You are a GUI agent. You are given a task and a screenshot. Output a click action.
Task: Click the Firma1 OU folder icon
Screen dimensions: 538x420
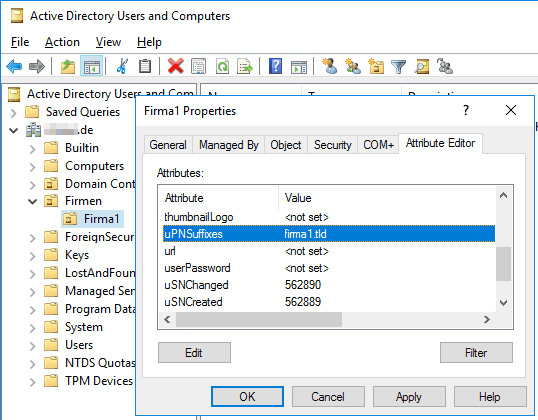click(70, 219)
